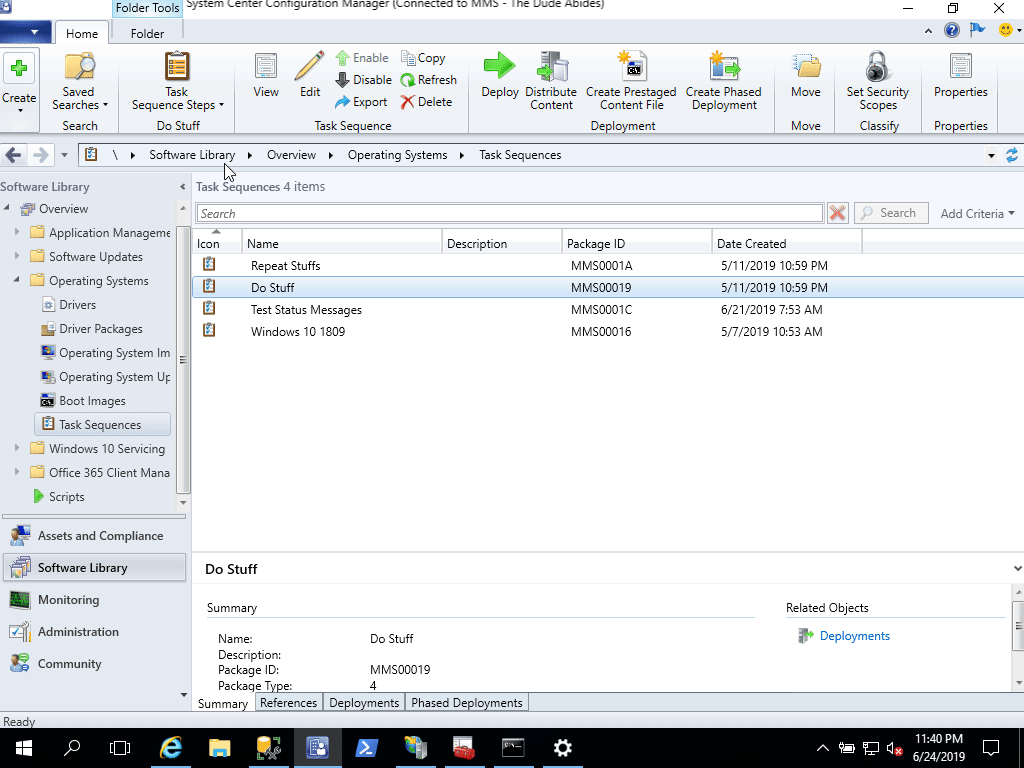
Task: Deploy the selected task sequence
Action: click(x=500, y=75)
